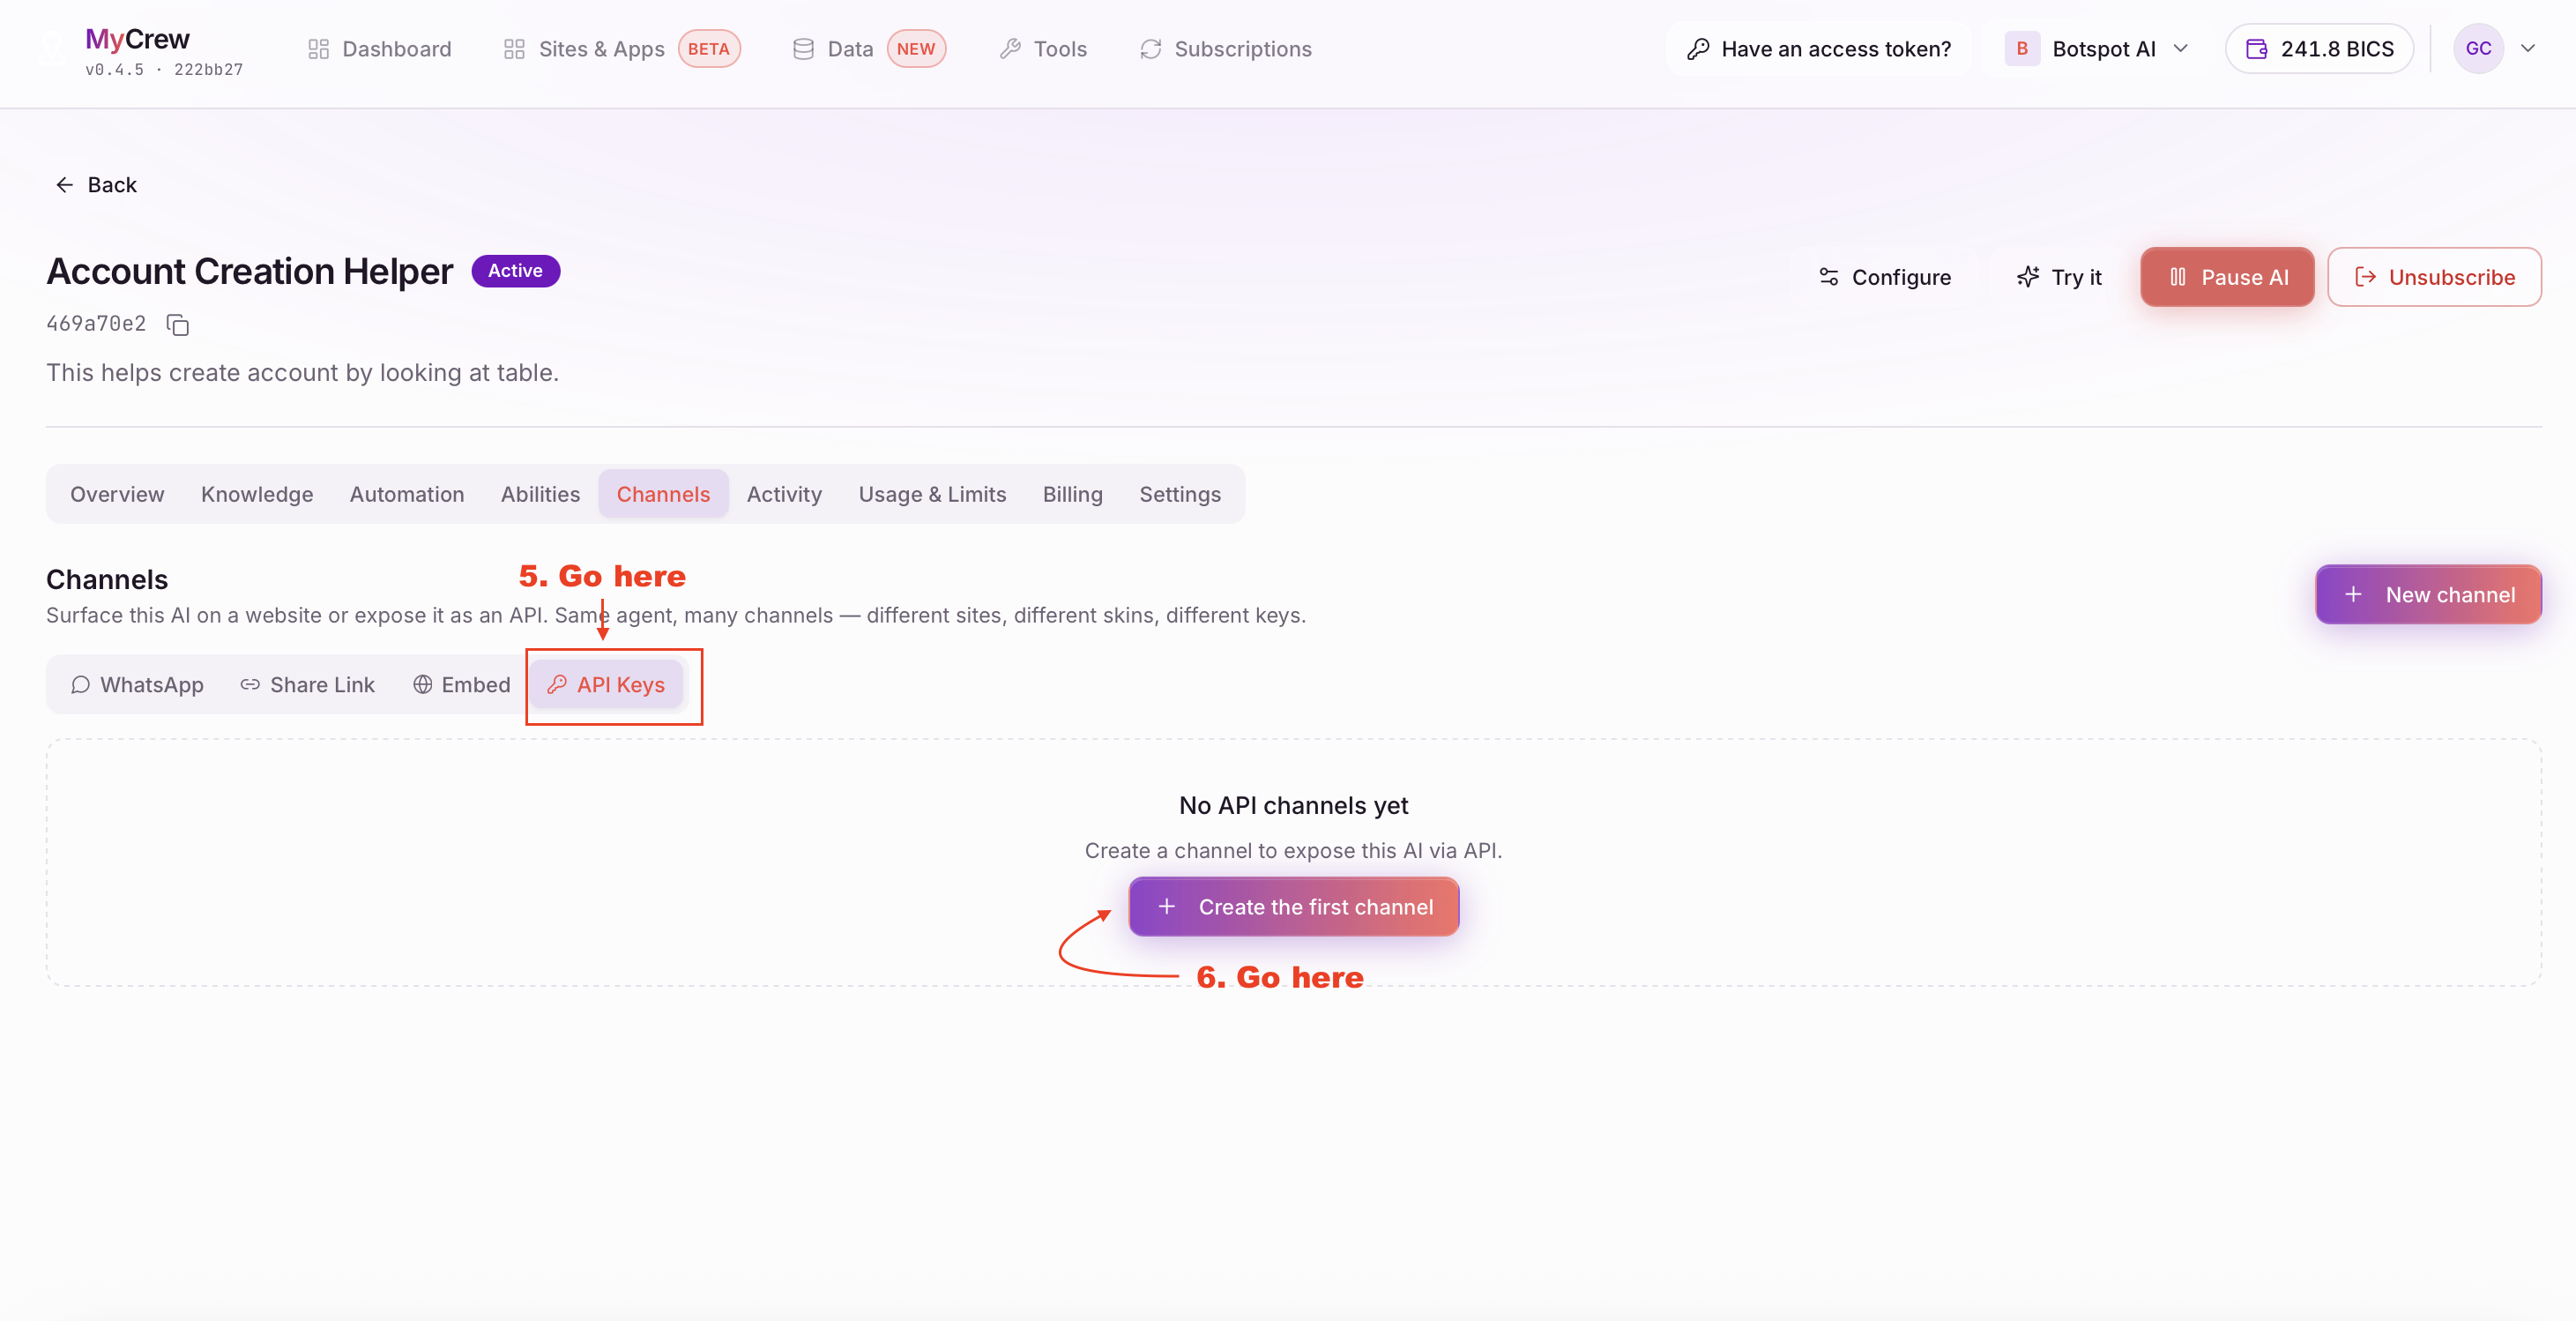Screen dimensions: 2576x1321
Task: Open the Billing tab
Action: (x=1072, y=494)
